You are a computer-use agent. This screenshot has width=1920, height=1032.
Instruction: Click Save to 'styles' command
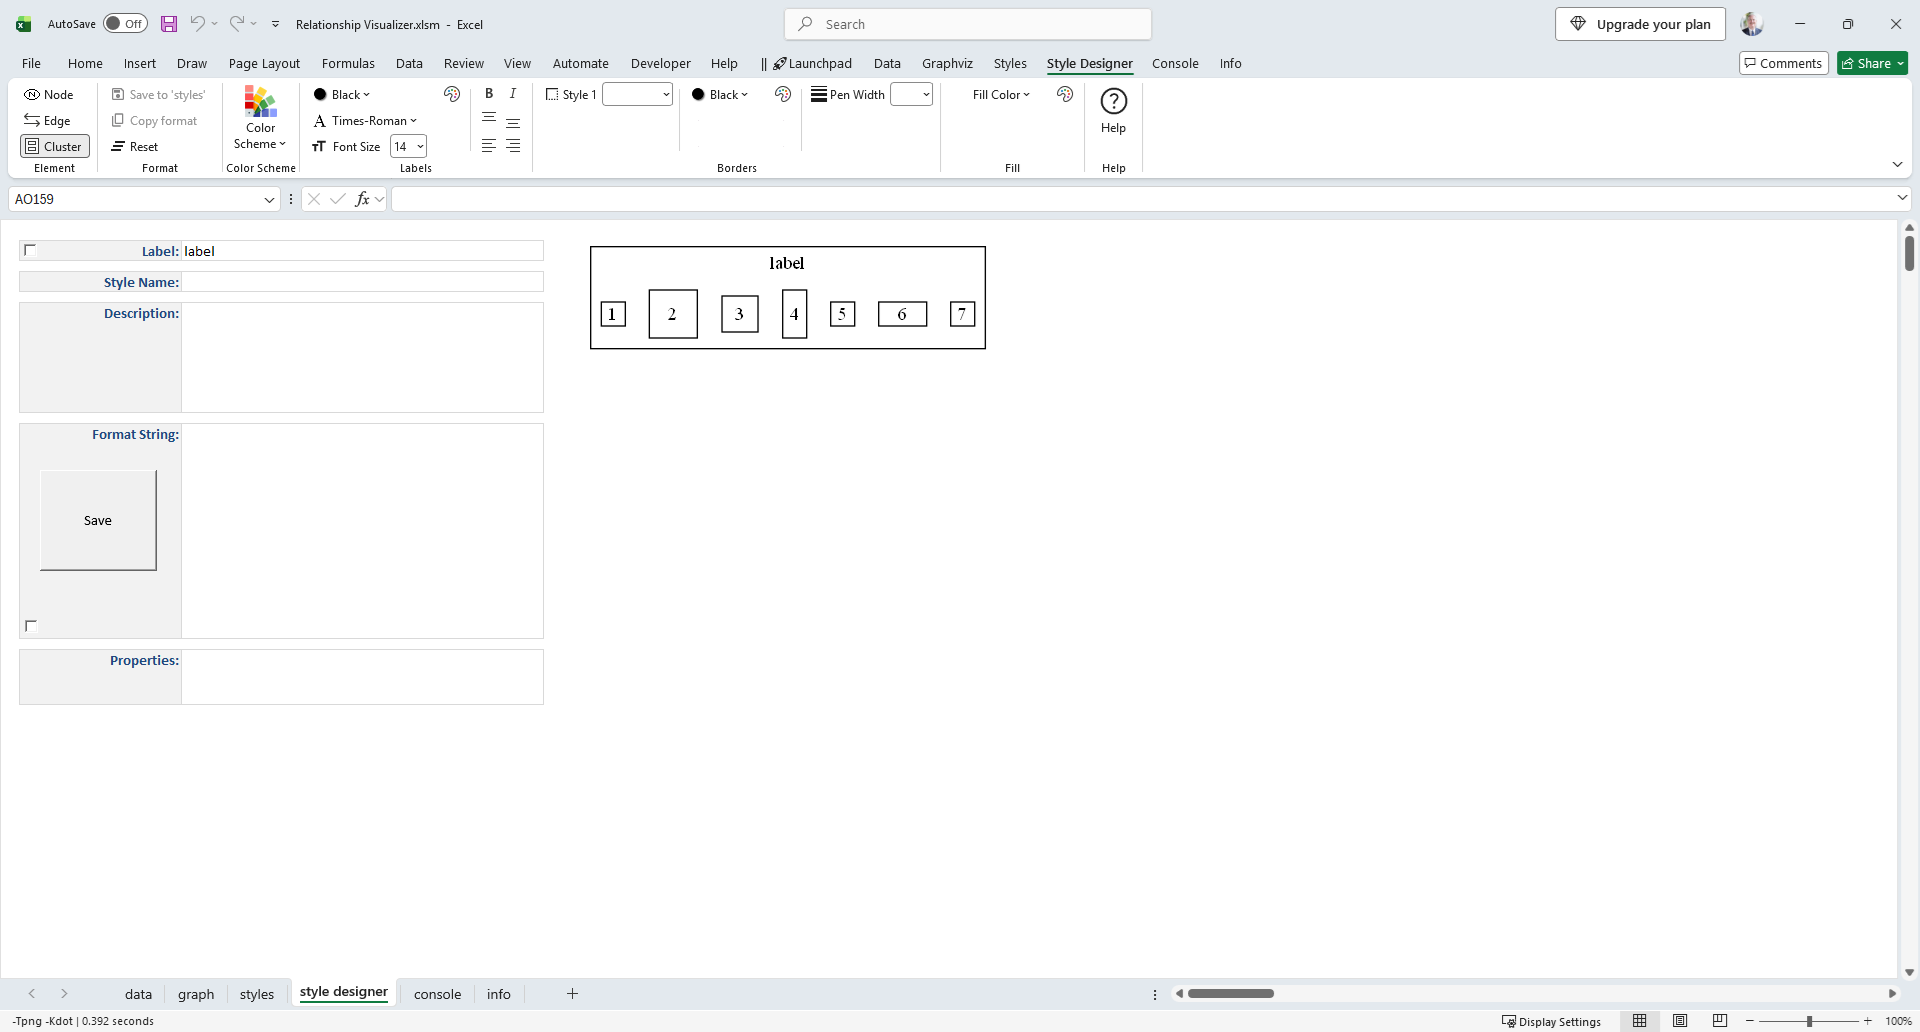(159, 94)
